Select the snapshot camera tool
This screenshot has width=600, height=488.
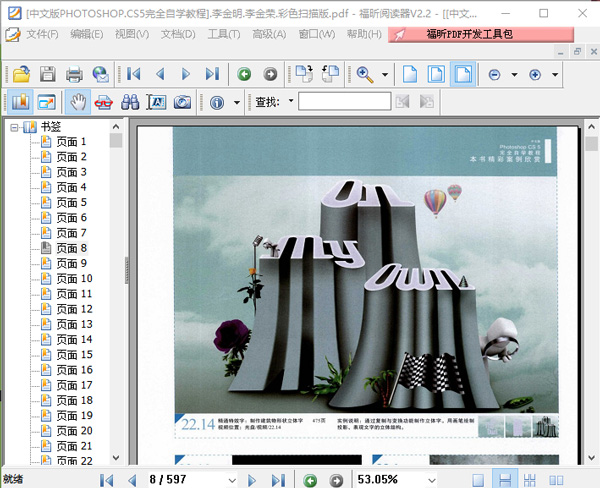point(183,102)
